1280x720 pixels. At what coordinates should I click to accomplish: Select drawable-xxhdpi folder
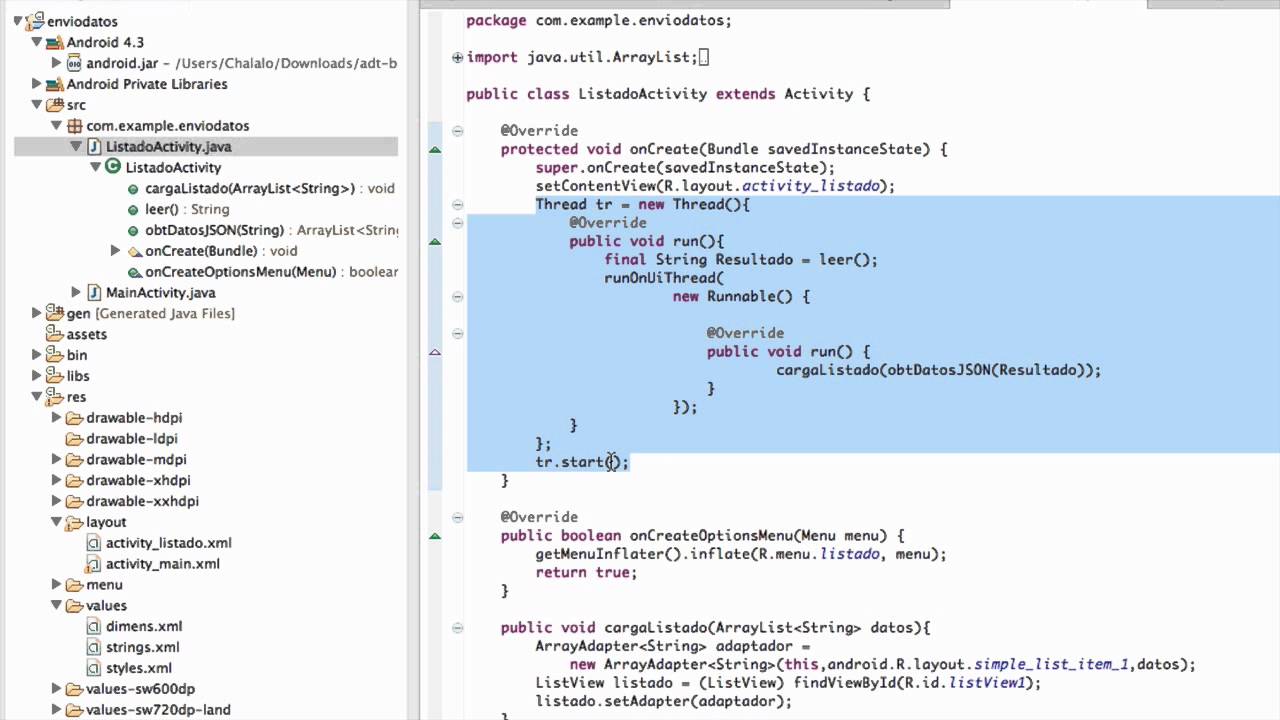click(x=142, y=501)
